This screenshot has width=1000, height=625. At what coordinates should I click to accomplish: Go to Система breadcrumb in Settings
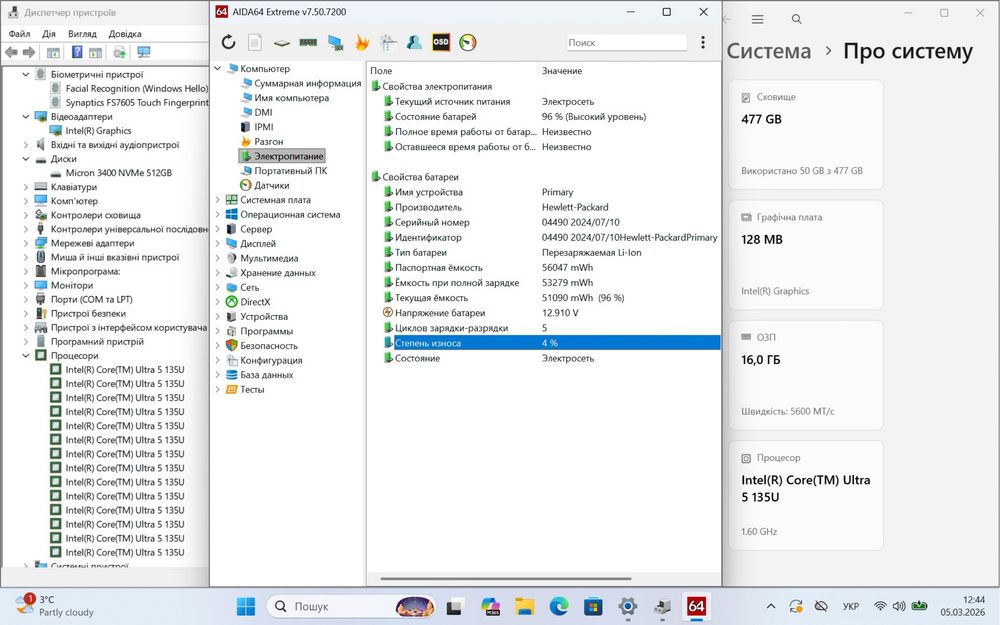pos(768,51)
